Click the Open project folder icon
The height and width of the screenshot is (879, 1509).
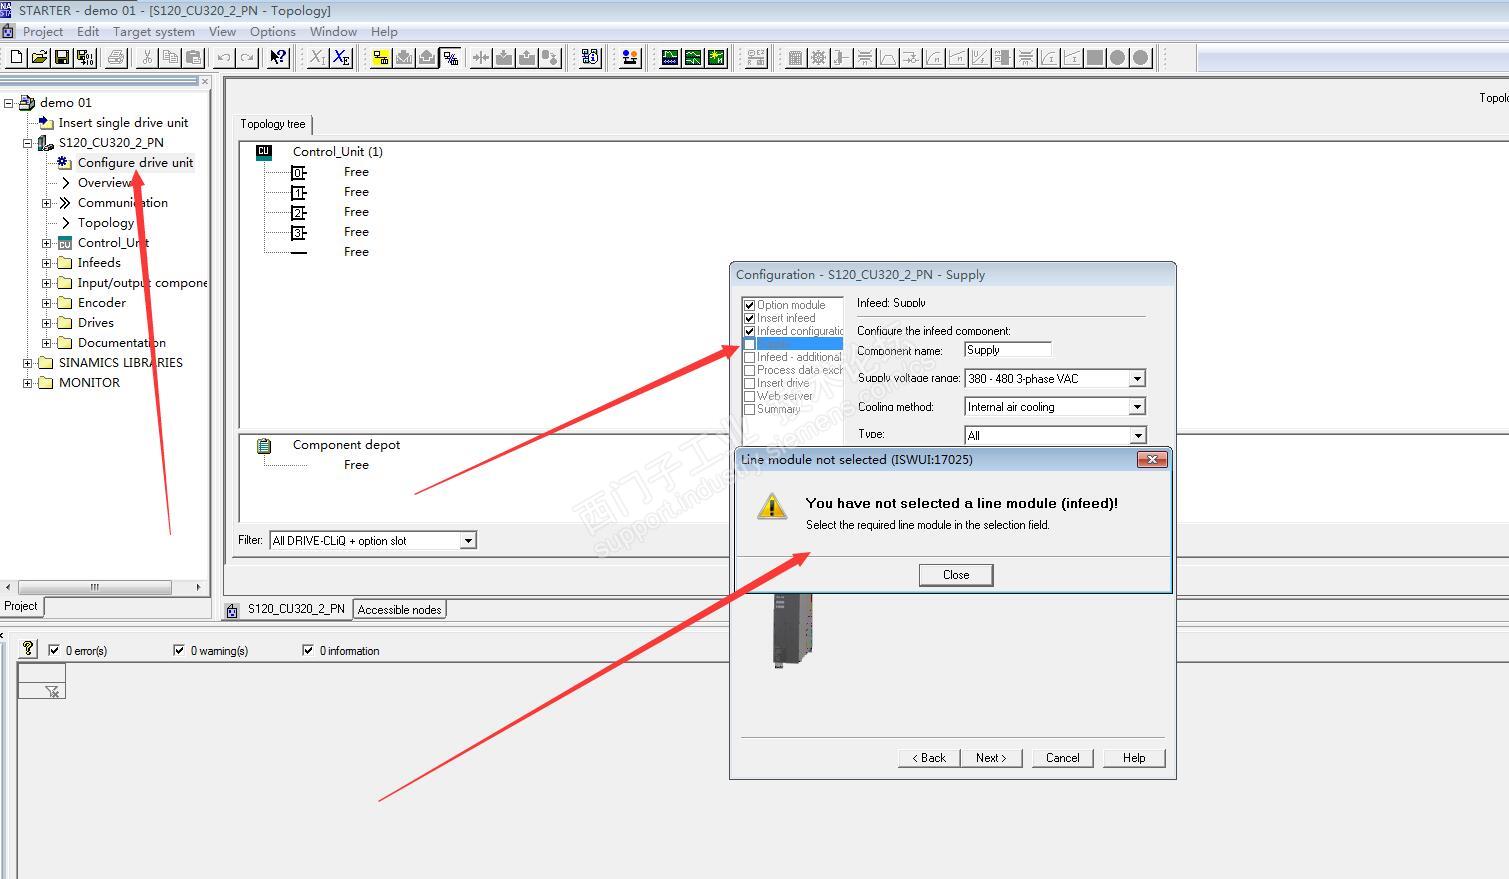click(39, 57)
